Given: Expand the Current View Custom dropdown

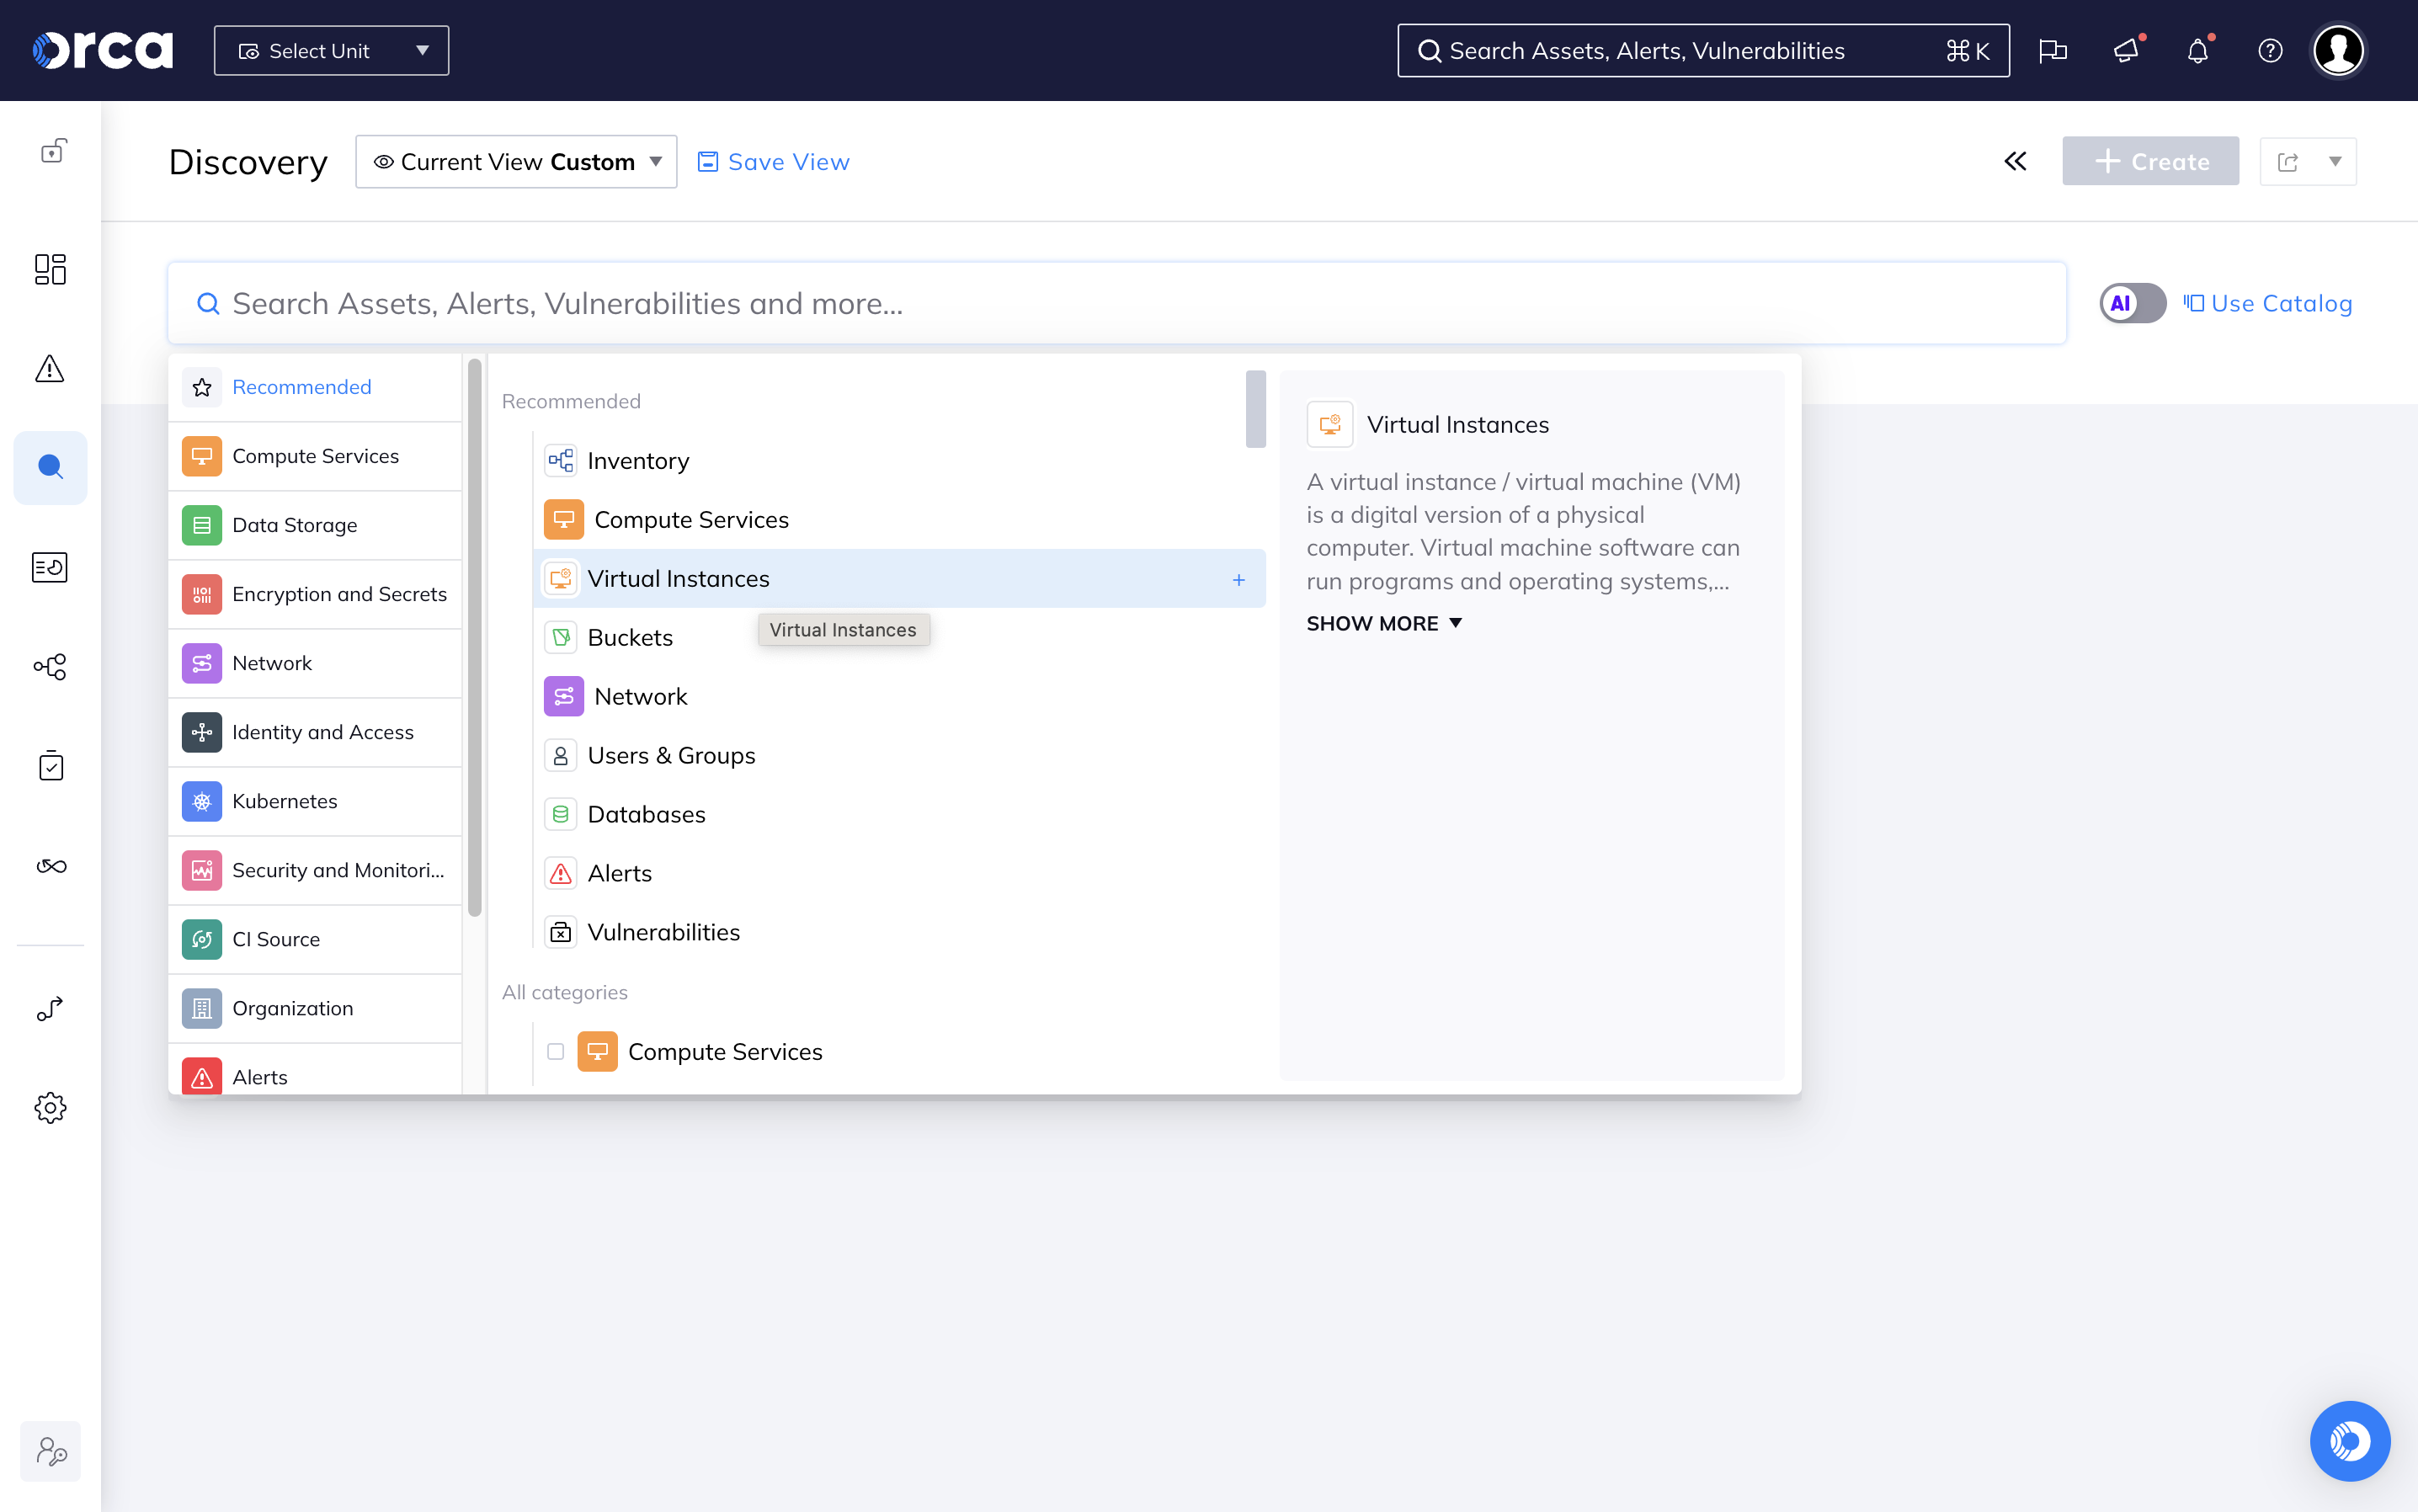Looking at the screenshot, I should (x=516, y=161).
